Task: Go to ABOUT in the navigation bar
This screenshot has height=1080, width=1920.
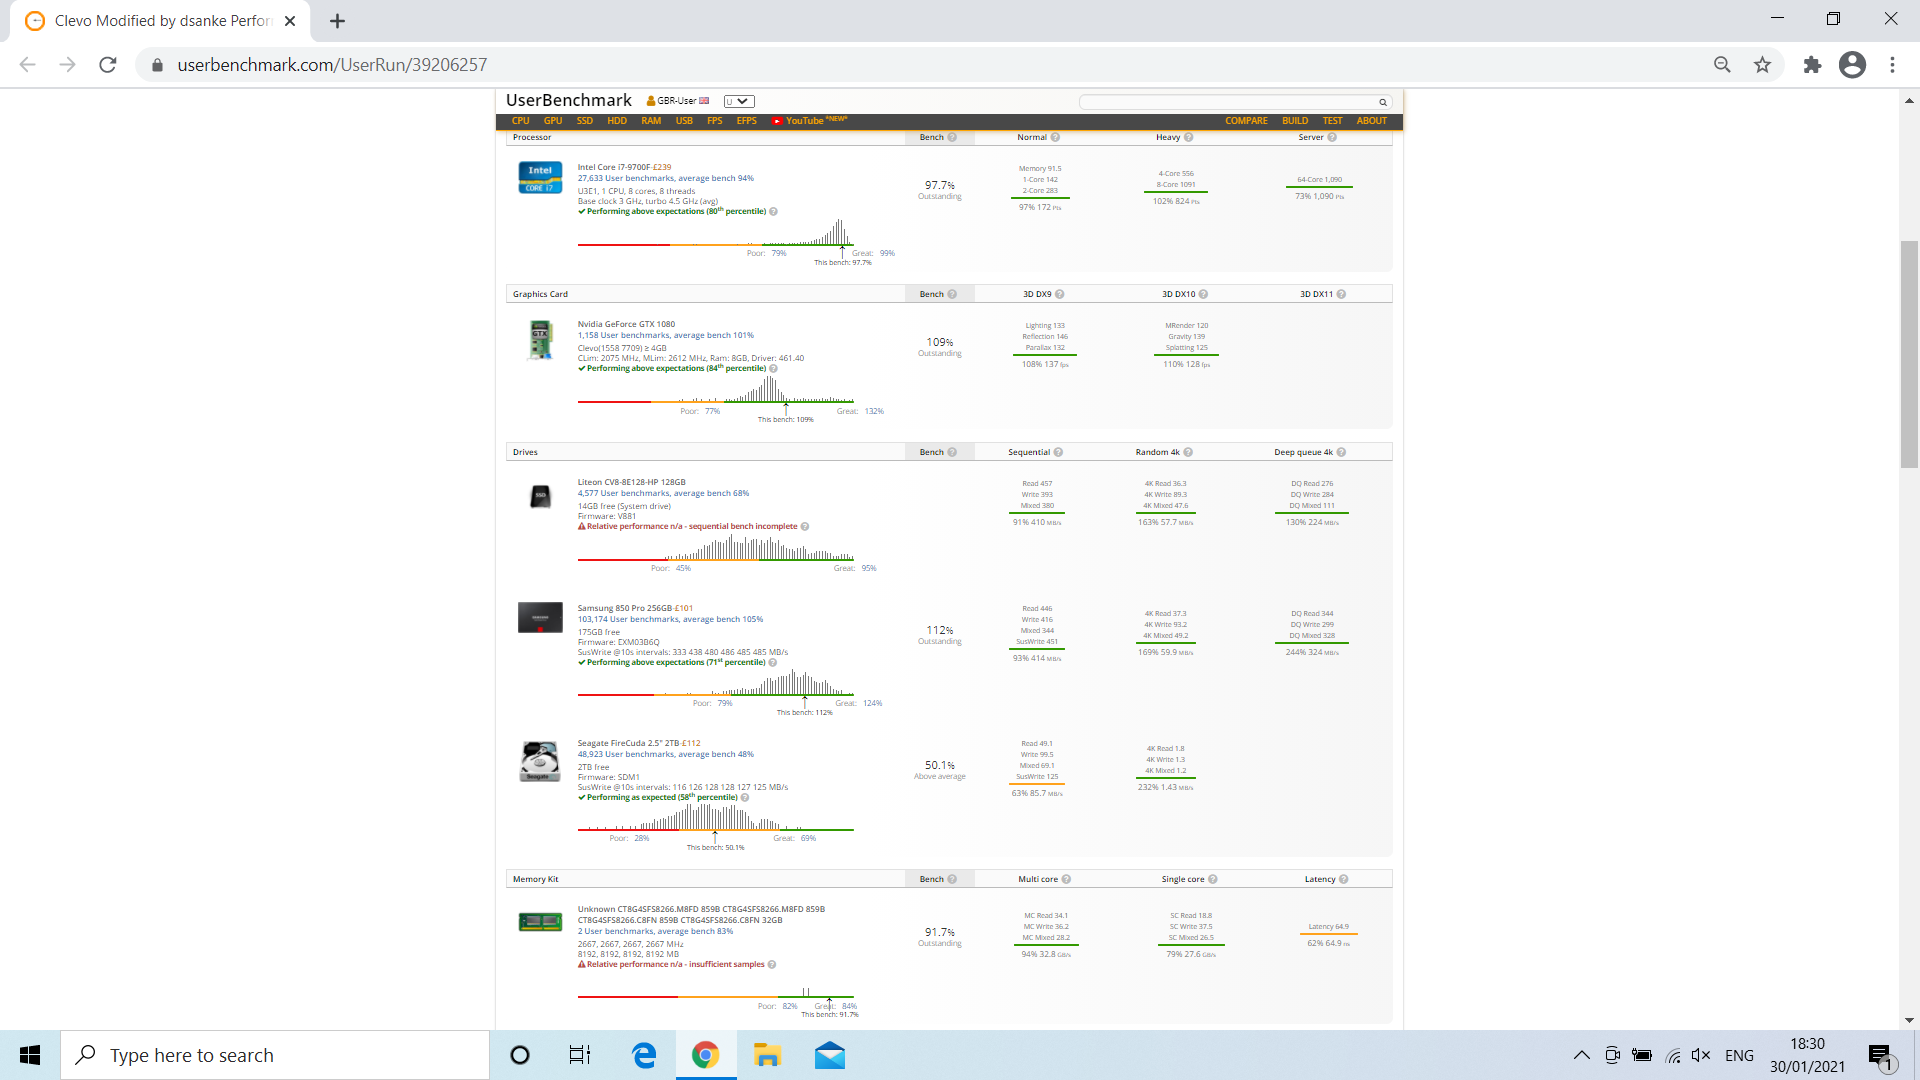Action: 1371,121
